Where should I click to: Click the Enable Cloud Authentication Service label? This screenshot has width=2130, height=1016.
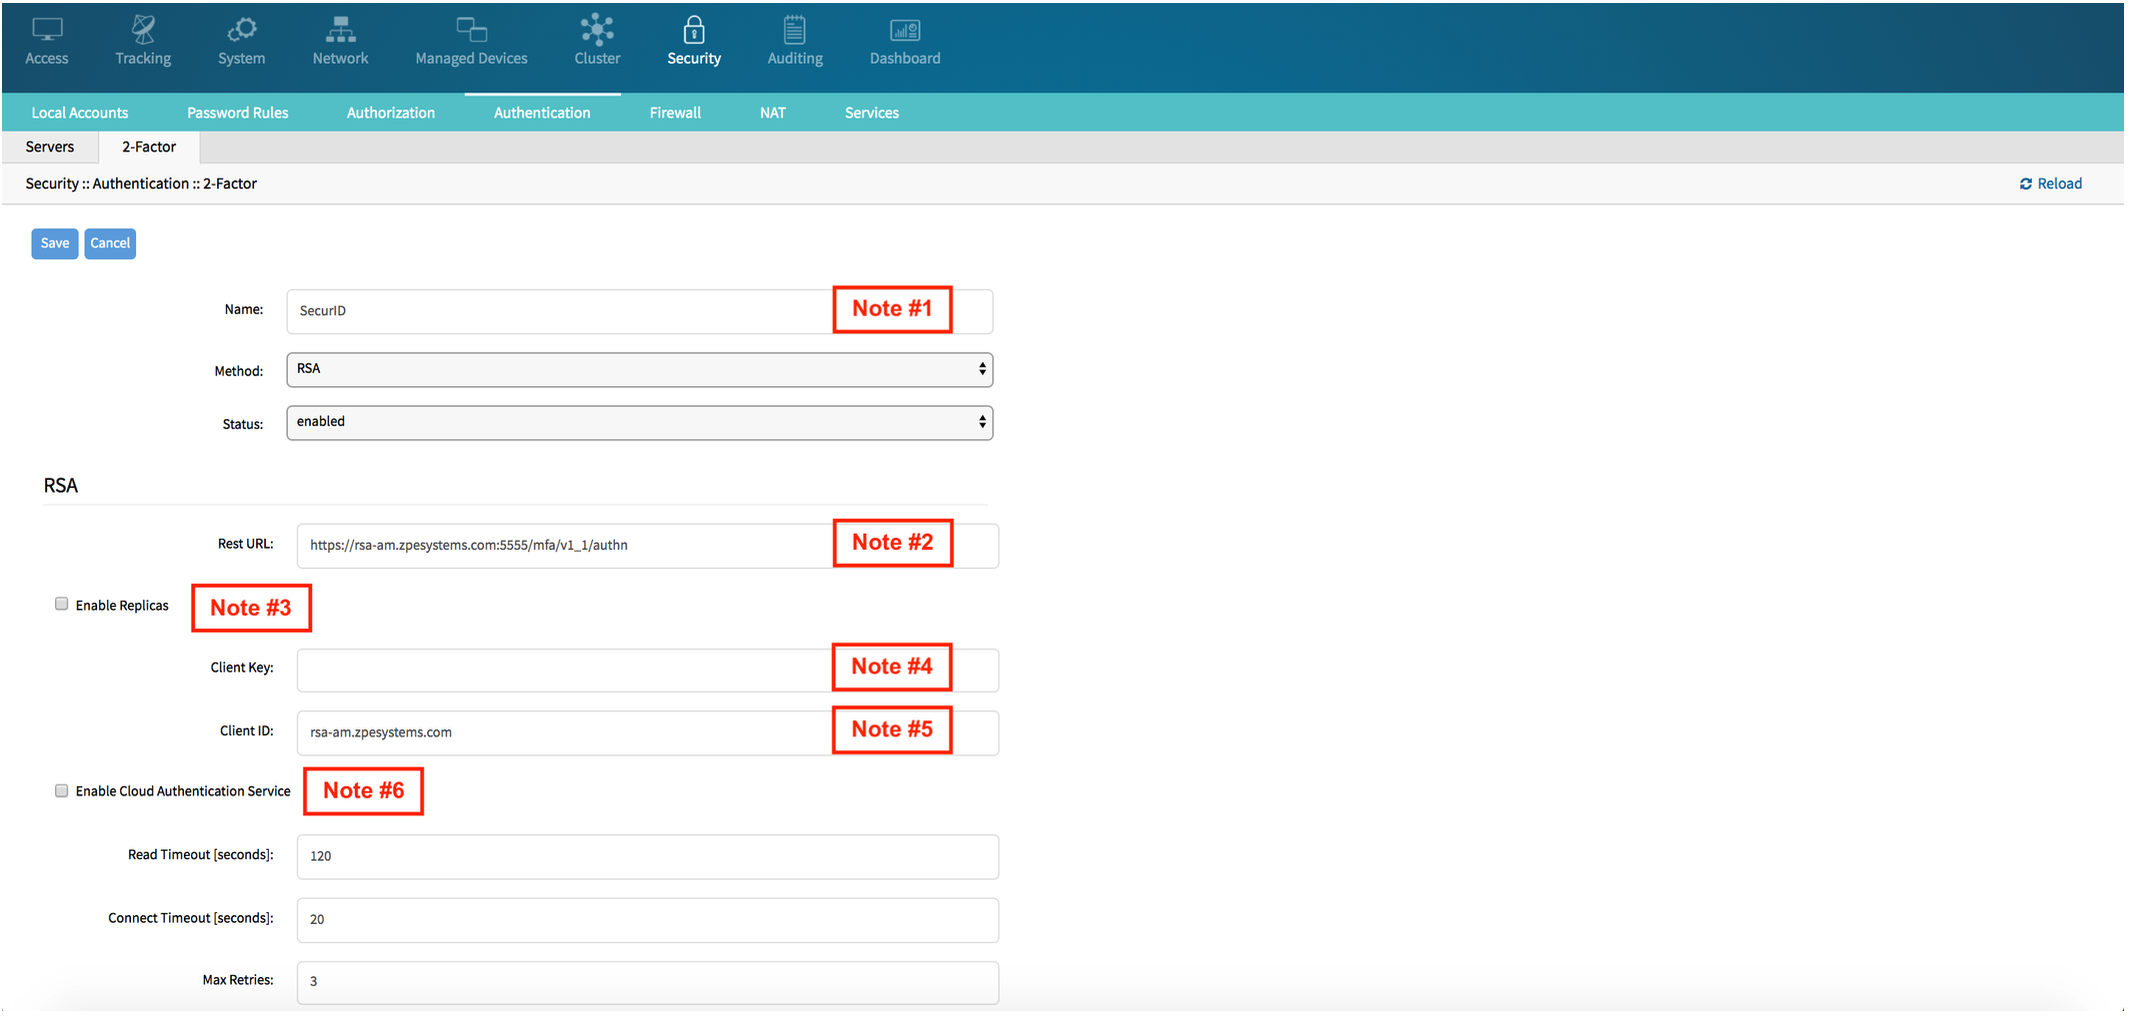click(183, 792)
